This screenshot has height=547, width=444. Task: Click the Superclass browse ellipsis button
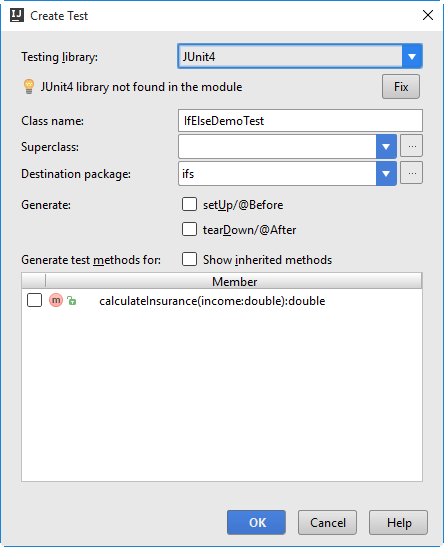pyautogui.click(x=412, y=146)
